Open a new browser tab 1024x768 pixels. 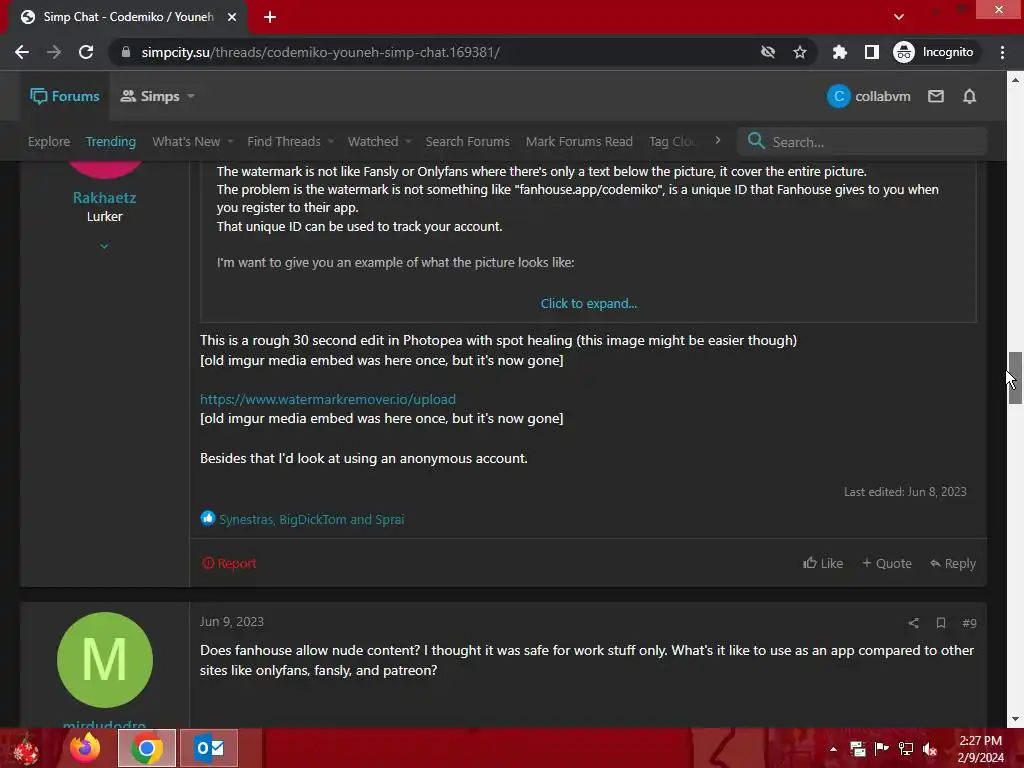pos(270,17)
